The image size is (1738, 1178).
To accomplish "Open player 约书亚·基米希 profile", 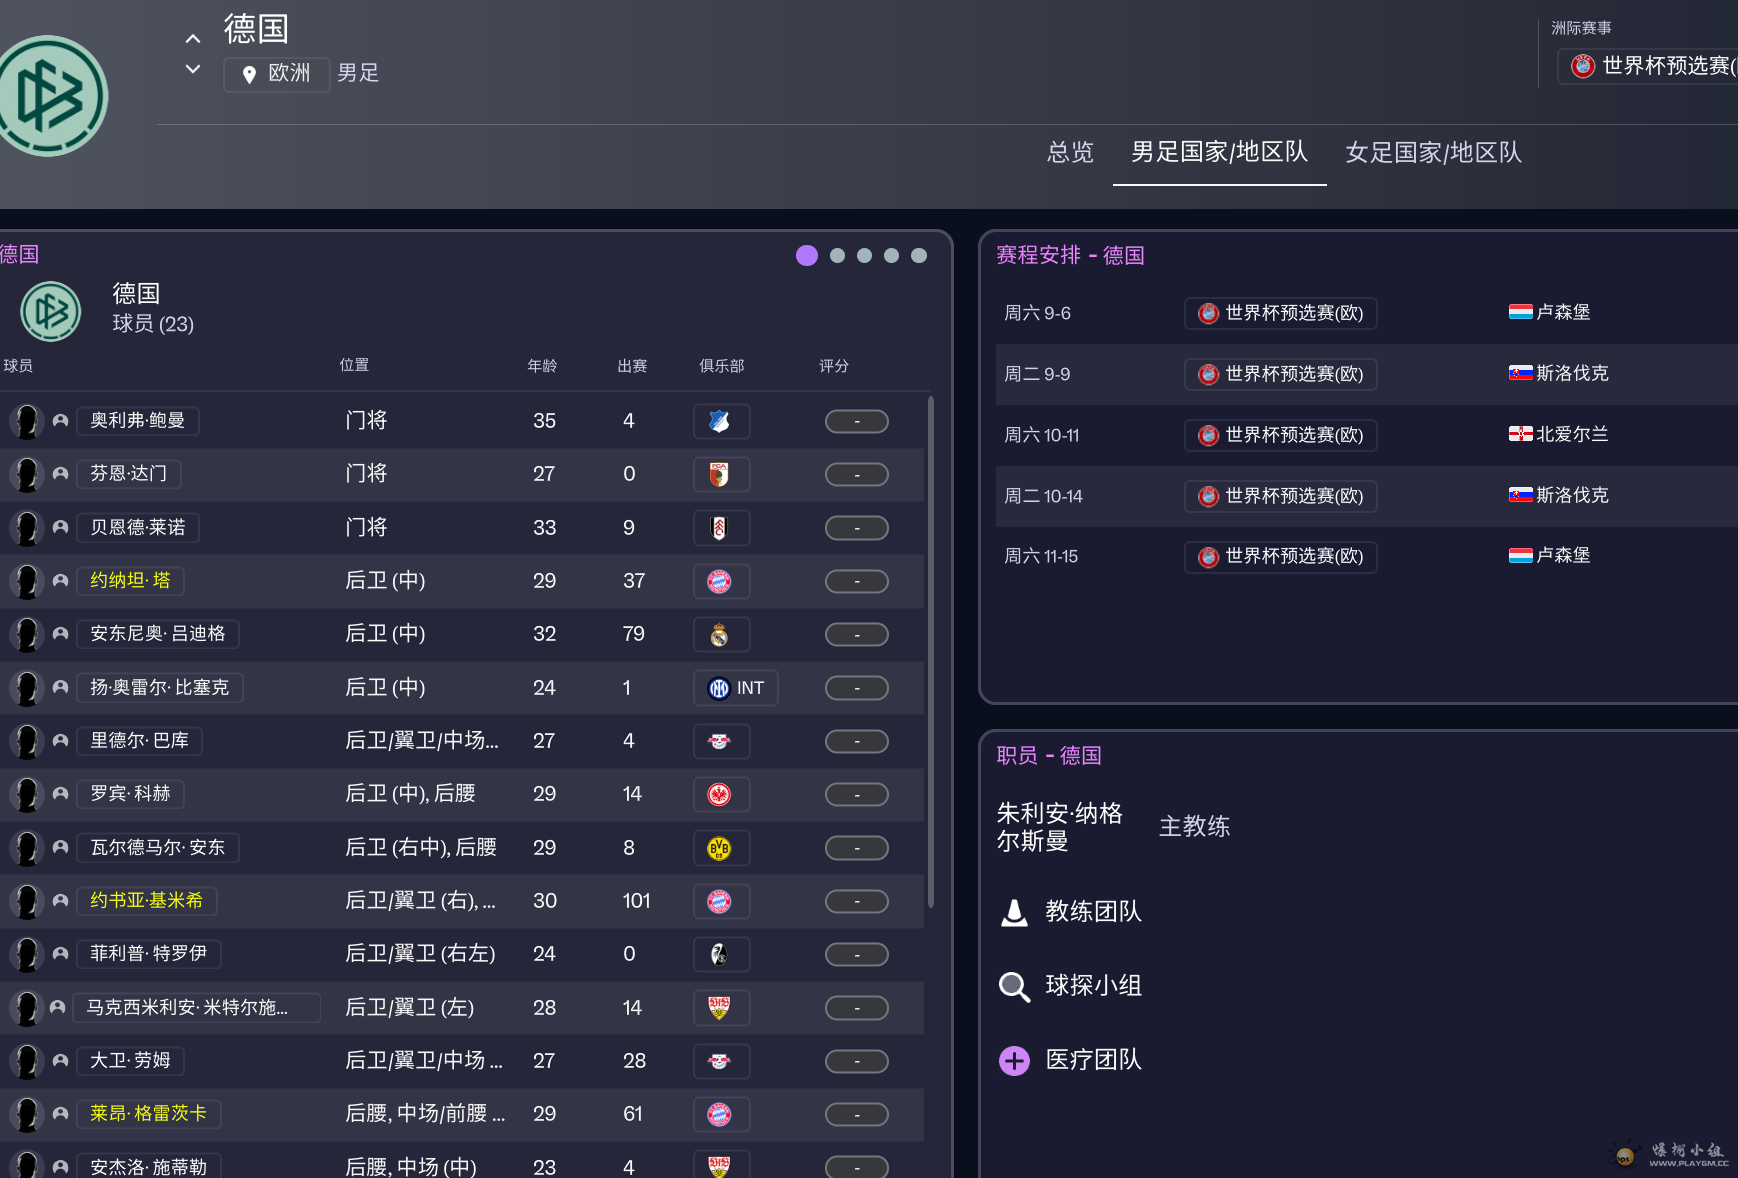I will pyautogui.click(x=146, y=901).
